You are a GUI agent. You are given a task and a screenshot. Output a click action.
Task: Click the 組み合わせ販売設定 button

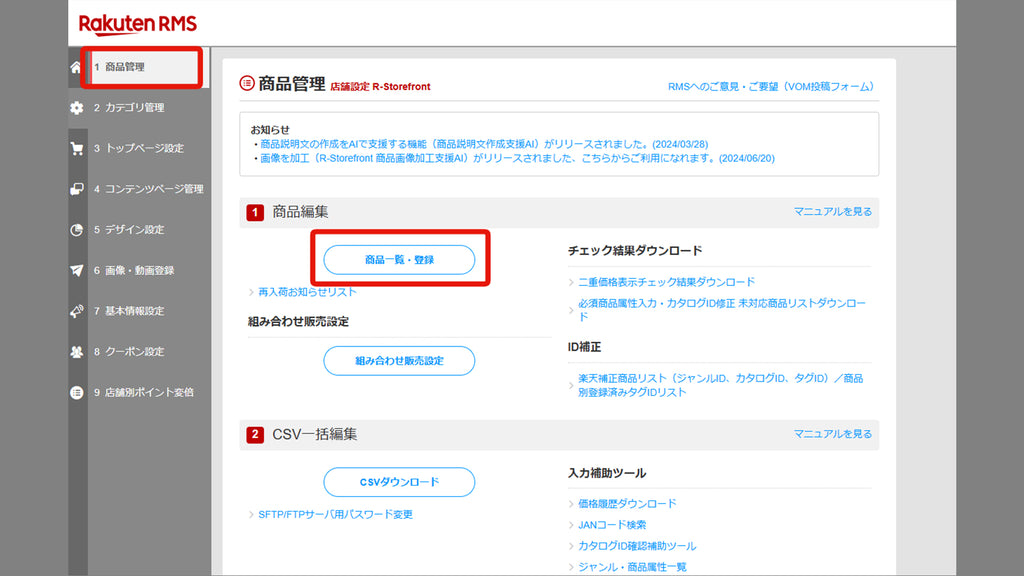(x=399, y=360)
